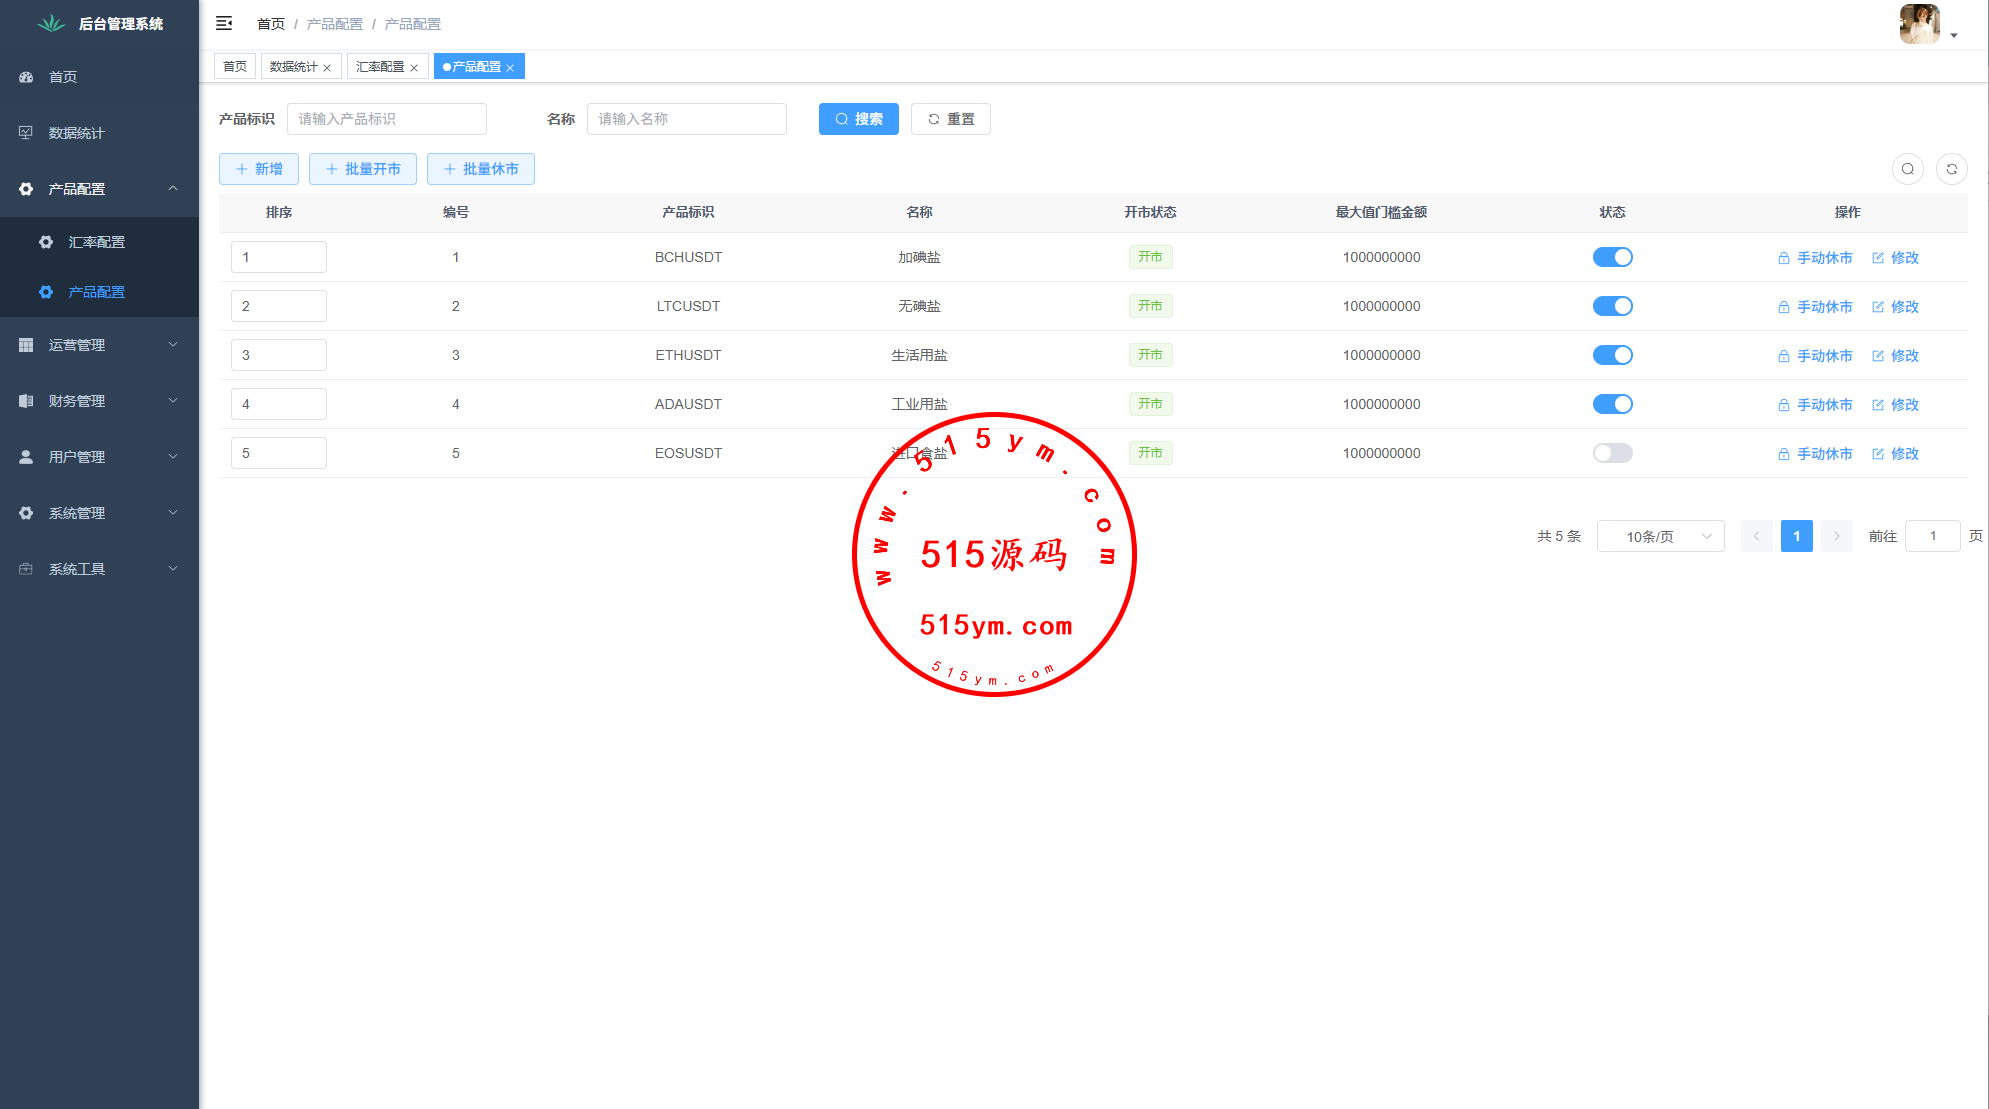Viewport: 1989px width, 1109px height.
Task: Open the 10条/页 page size dropdown
Action: point(1660,537)
